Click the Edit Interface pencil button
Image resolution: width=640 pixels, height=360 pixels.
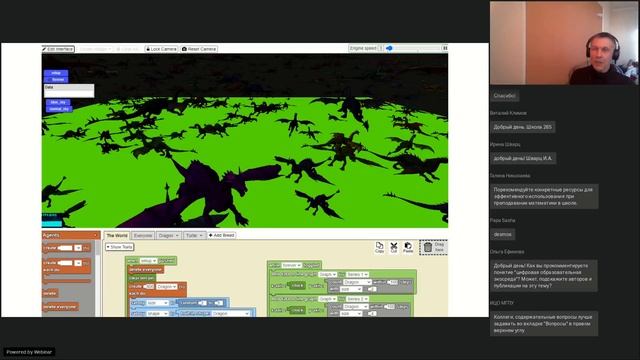pyautogui.click(x=58, y=49)
